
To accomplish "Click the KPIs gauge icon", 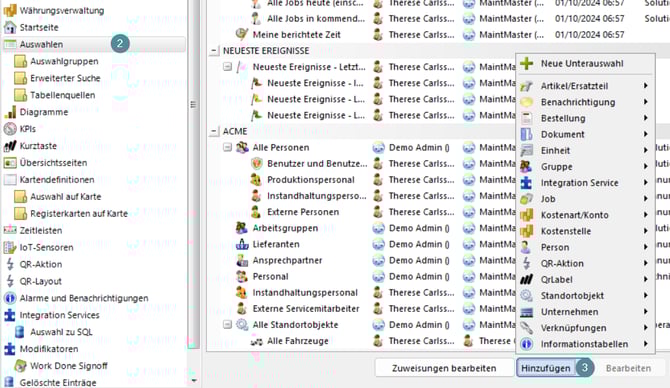I will [x=10, y=129].
